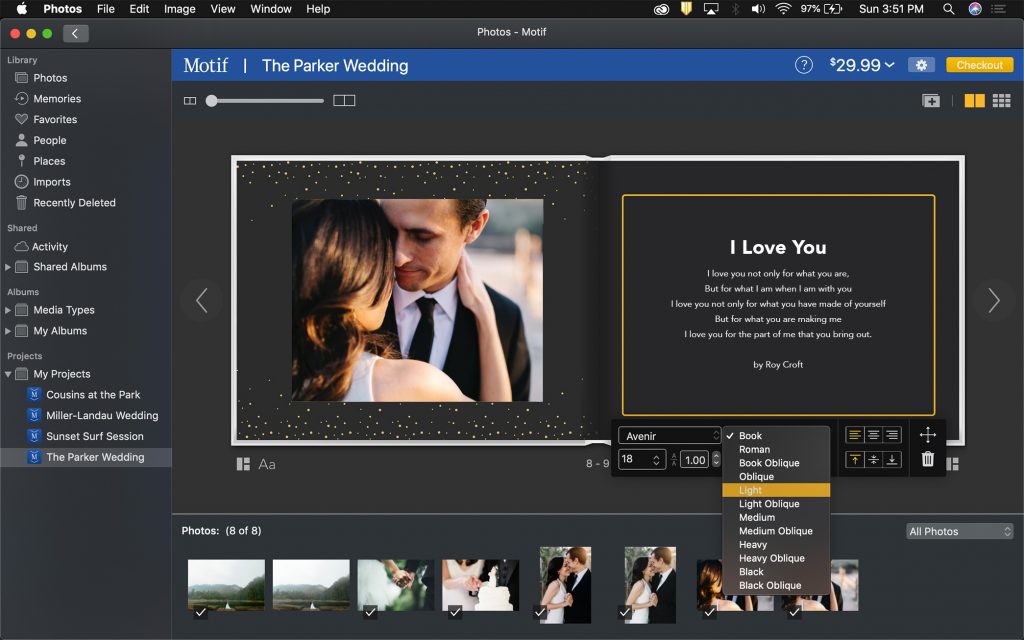Click the Aa text style icon
This screenshot has height=640, width=1024.
267,464
